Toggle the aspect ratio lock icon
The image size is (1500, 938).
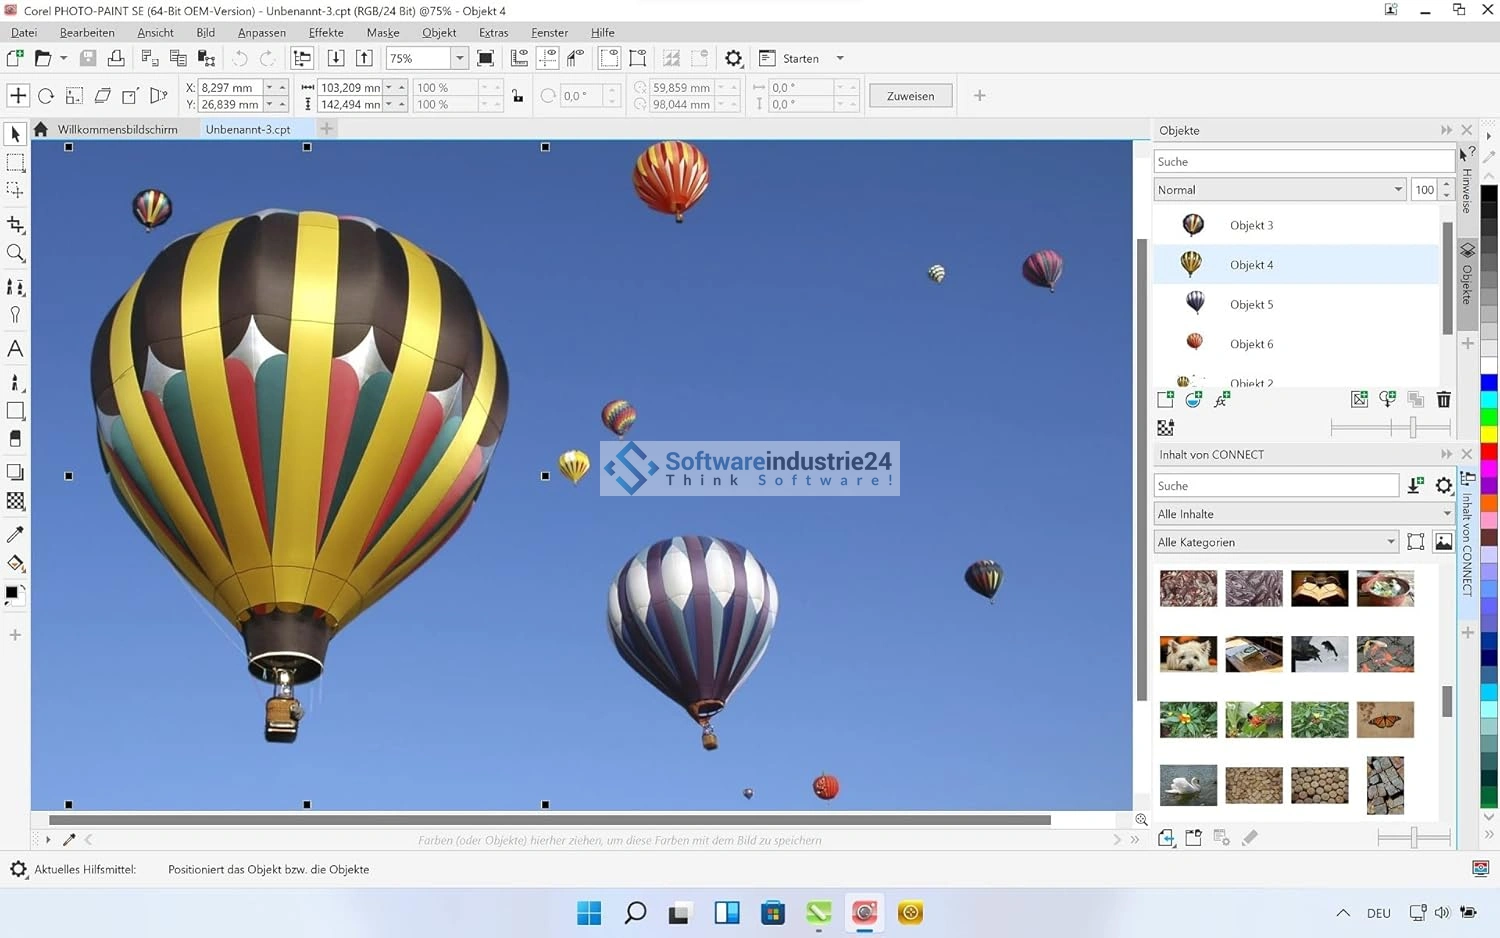tap(517, 96)
